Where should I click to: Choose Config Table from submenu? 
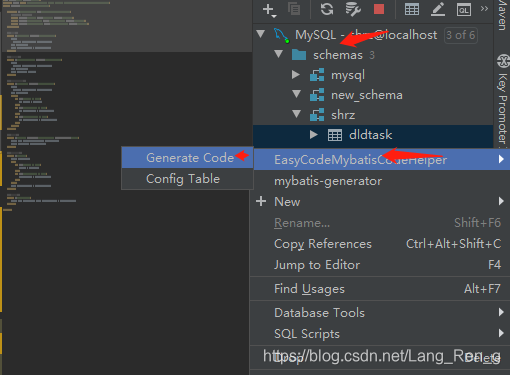coord(187,179)
